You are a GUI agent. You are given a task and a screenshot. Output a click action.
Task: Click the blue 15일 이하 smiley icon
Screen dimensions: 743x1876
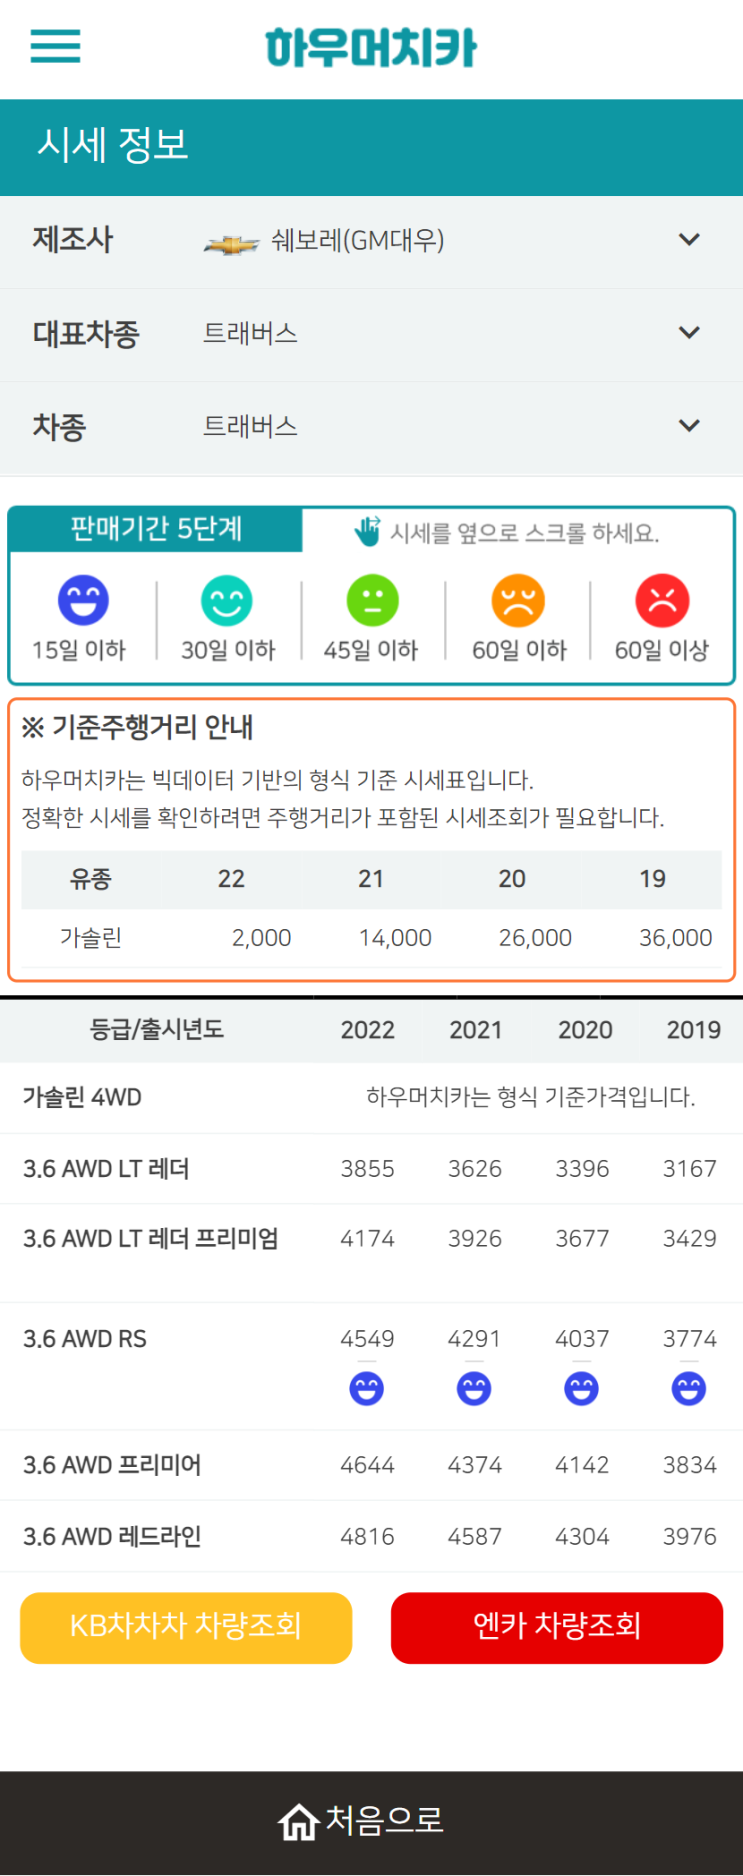pyautogui.click(x=83, y=600)
